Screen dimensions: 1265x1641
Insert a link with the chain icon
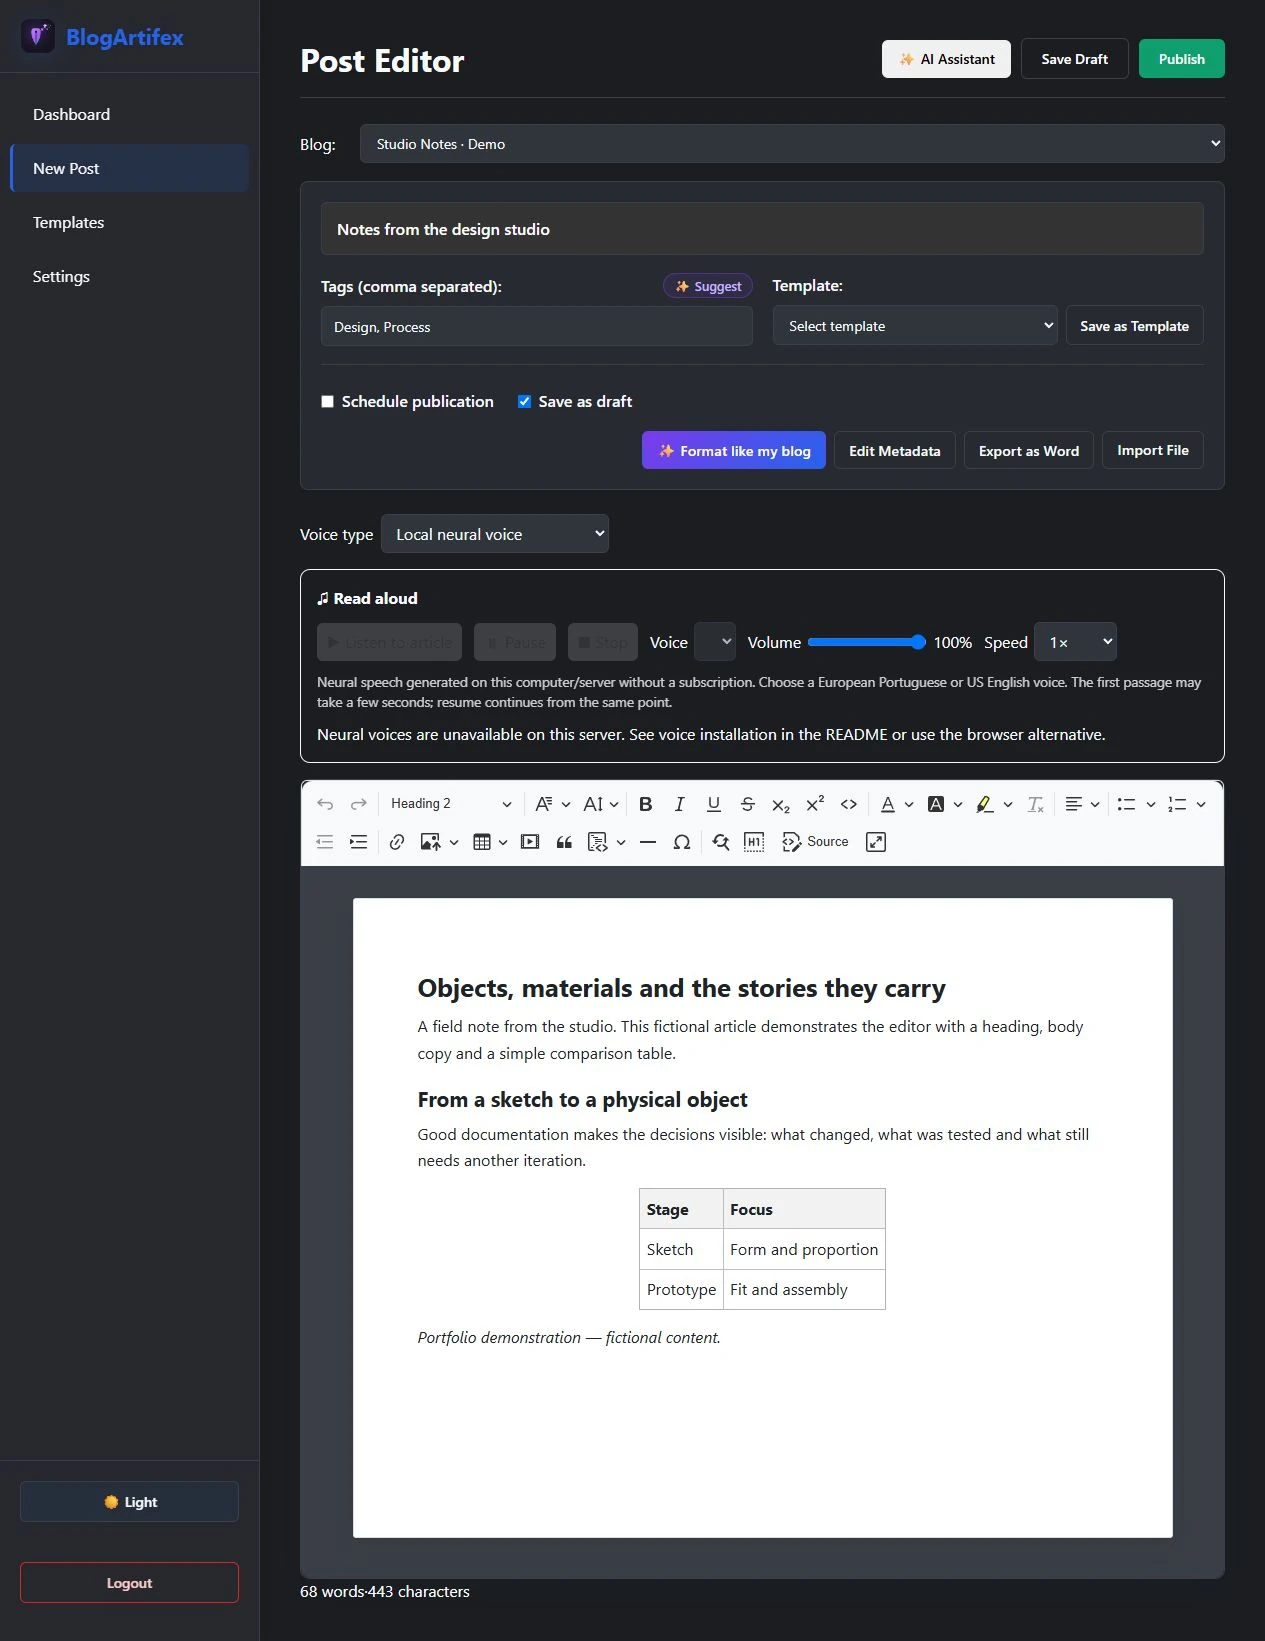pyautogui.click(x=397, y=842)
